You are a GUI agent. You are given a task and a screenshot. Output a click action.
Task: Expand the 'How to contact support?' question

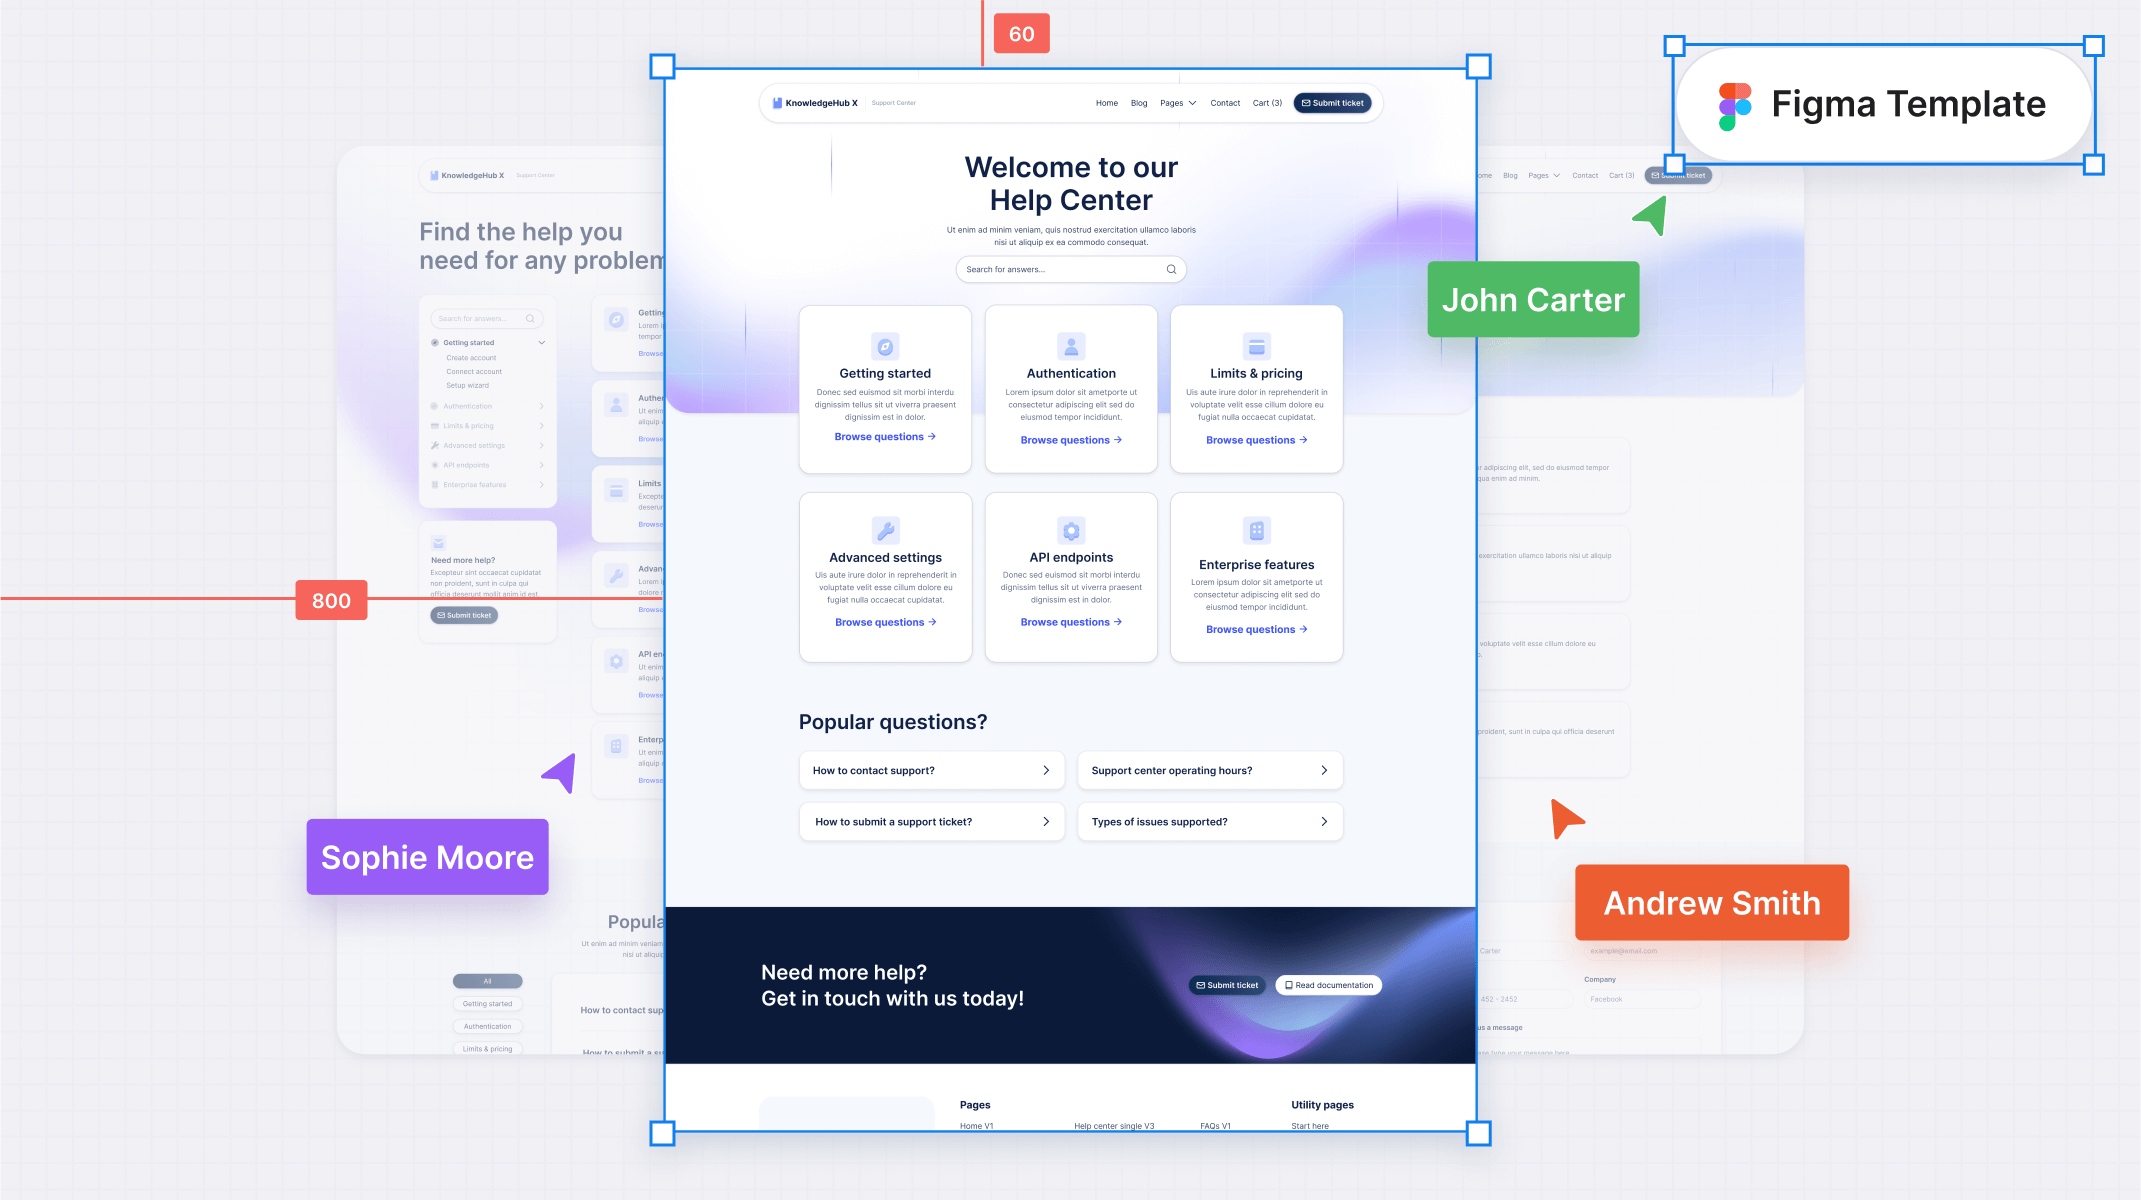[1046, 770]
